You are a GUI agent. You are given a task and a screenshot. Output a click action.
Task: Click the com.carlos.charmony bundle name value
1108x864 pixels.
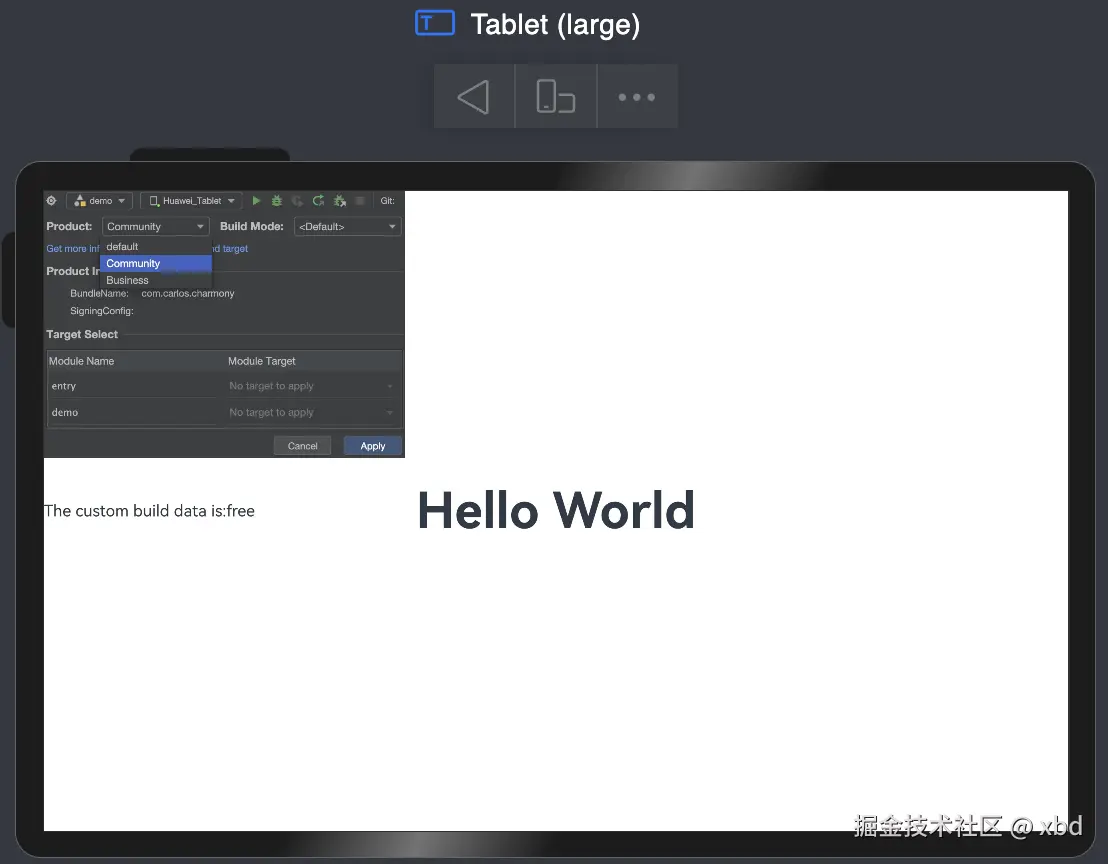(x=188, y=293)
